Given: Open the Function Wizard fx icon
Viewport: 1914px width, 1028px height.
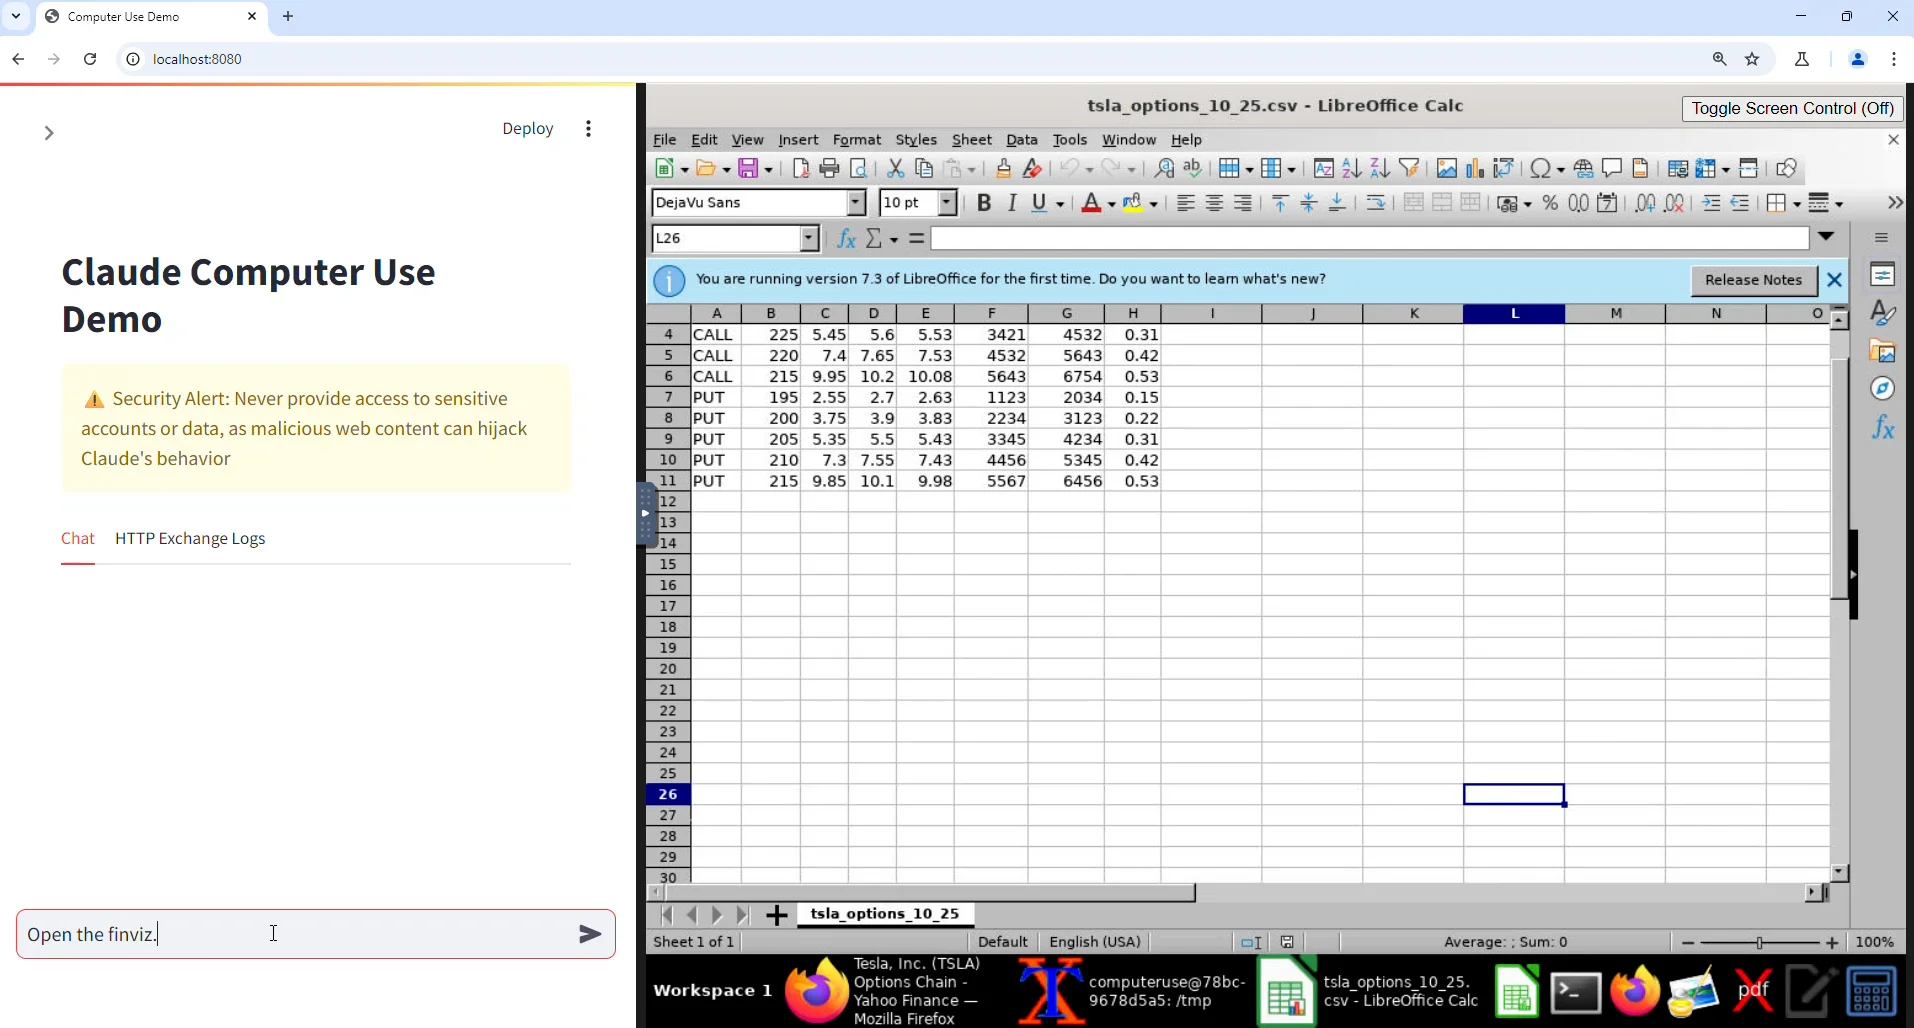Looking at the screenshot, I should (x=846, y=239).
